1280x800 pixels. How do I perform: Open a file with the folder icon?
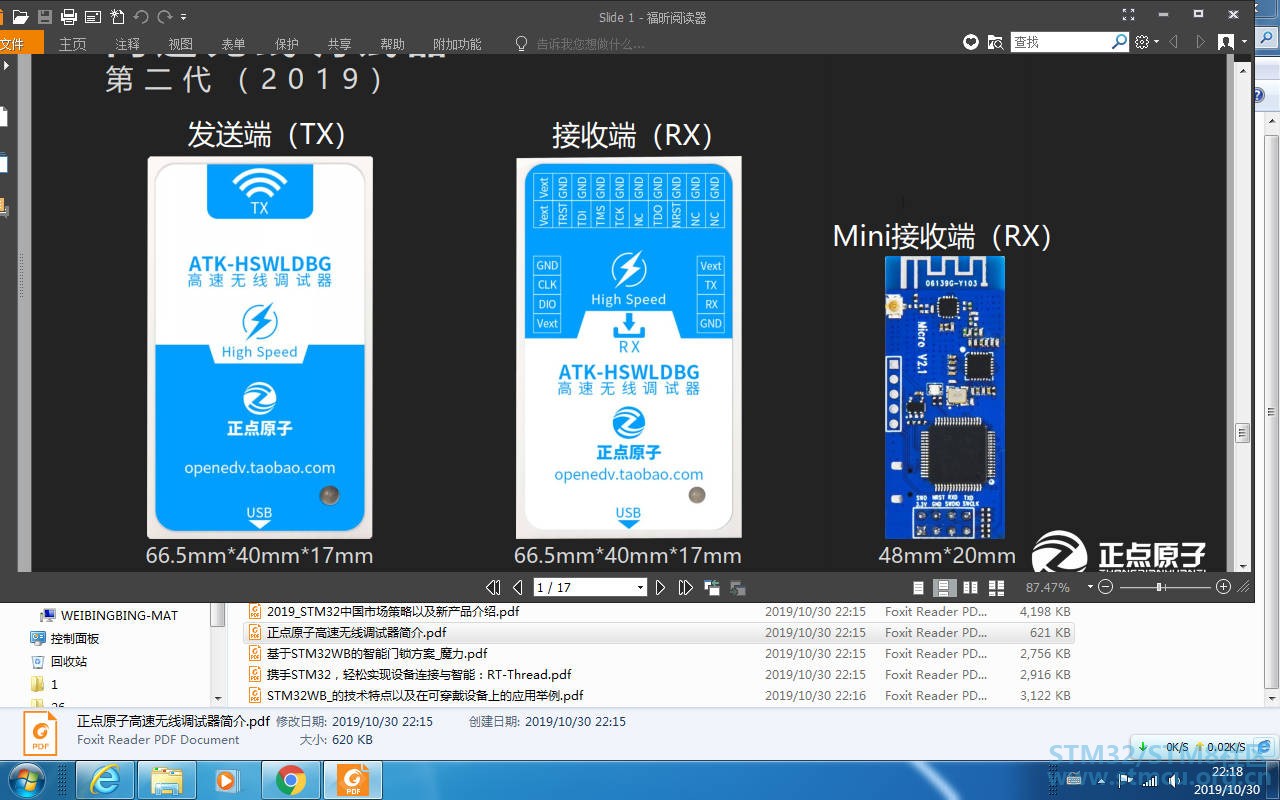(20, 16)
